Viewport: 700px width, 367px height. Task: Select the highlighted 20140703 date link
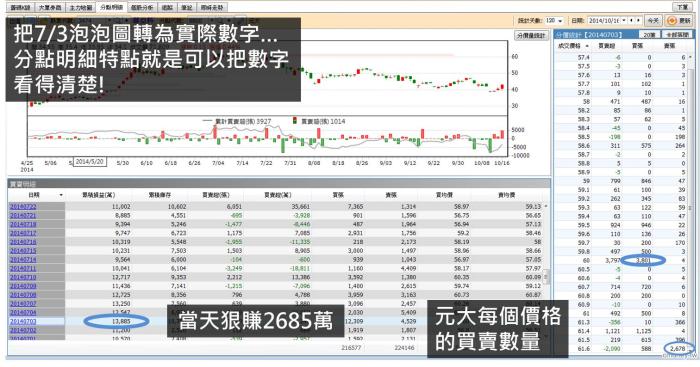[23, 321]
